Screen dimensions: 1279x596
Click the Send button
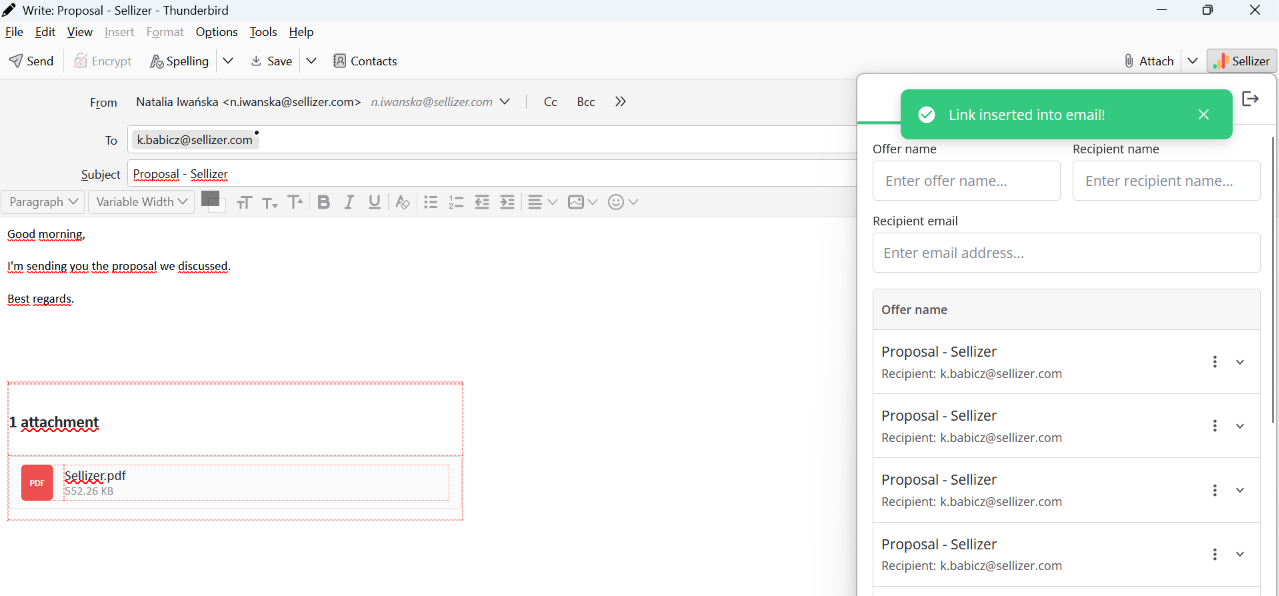click(31, 61)
